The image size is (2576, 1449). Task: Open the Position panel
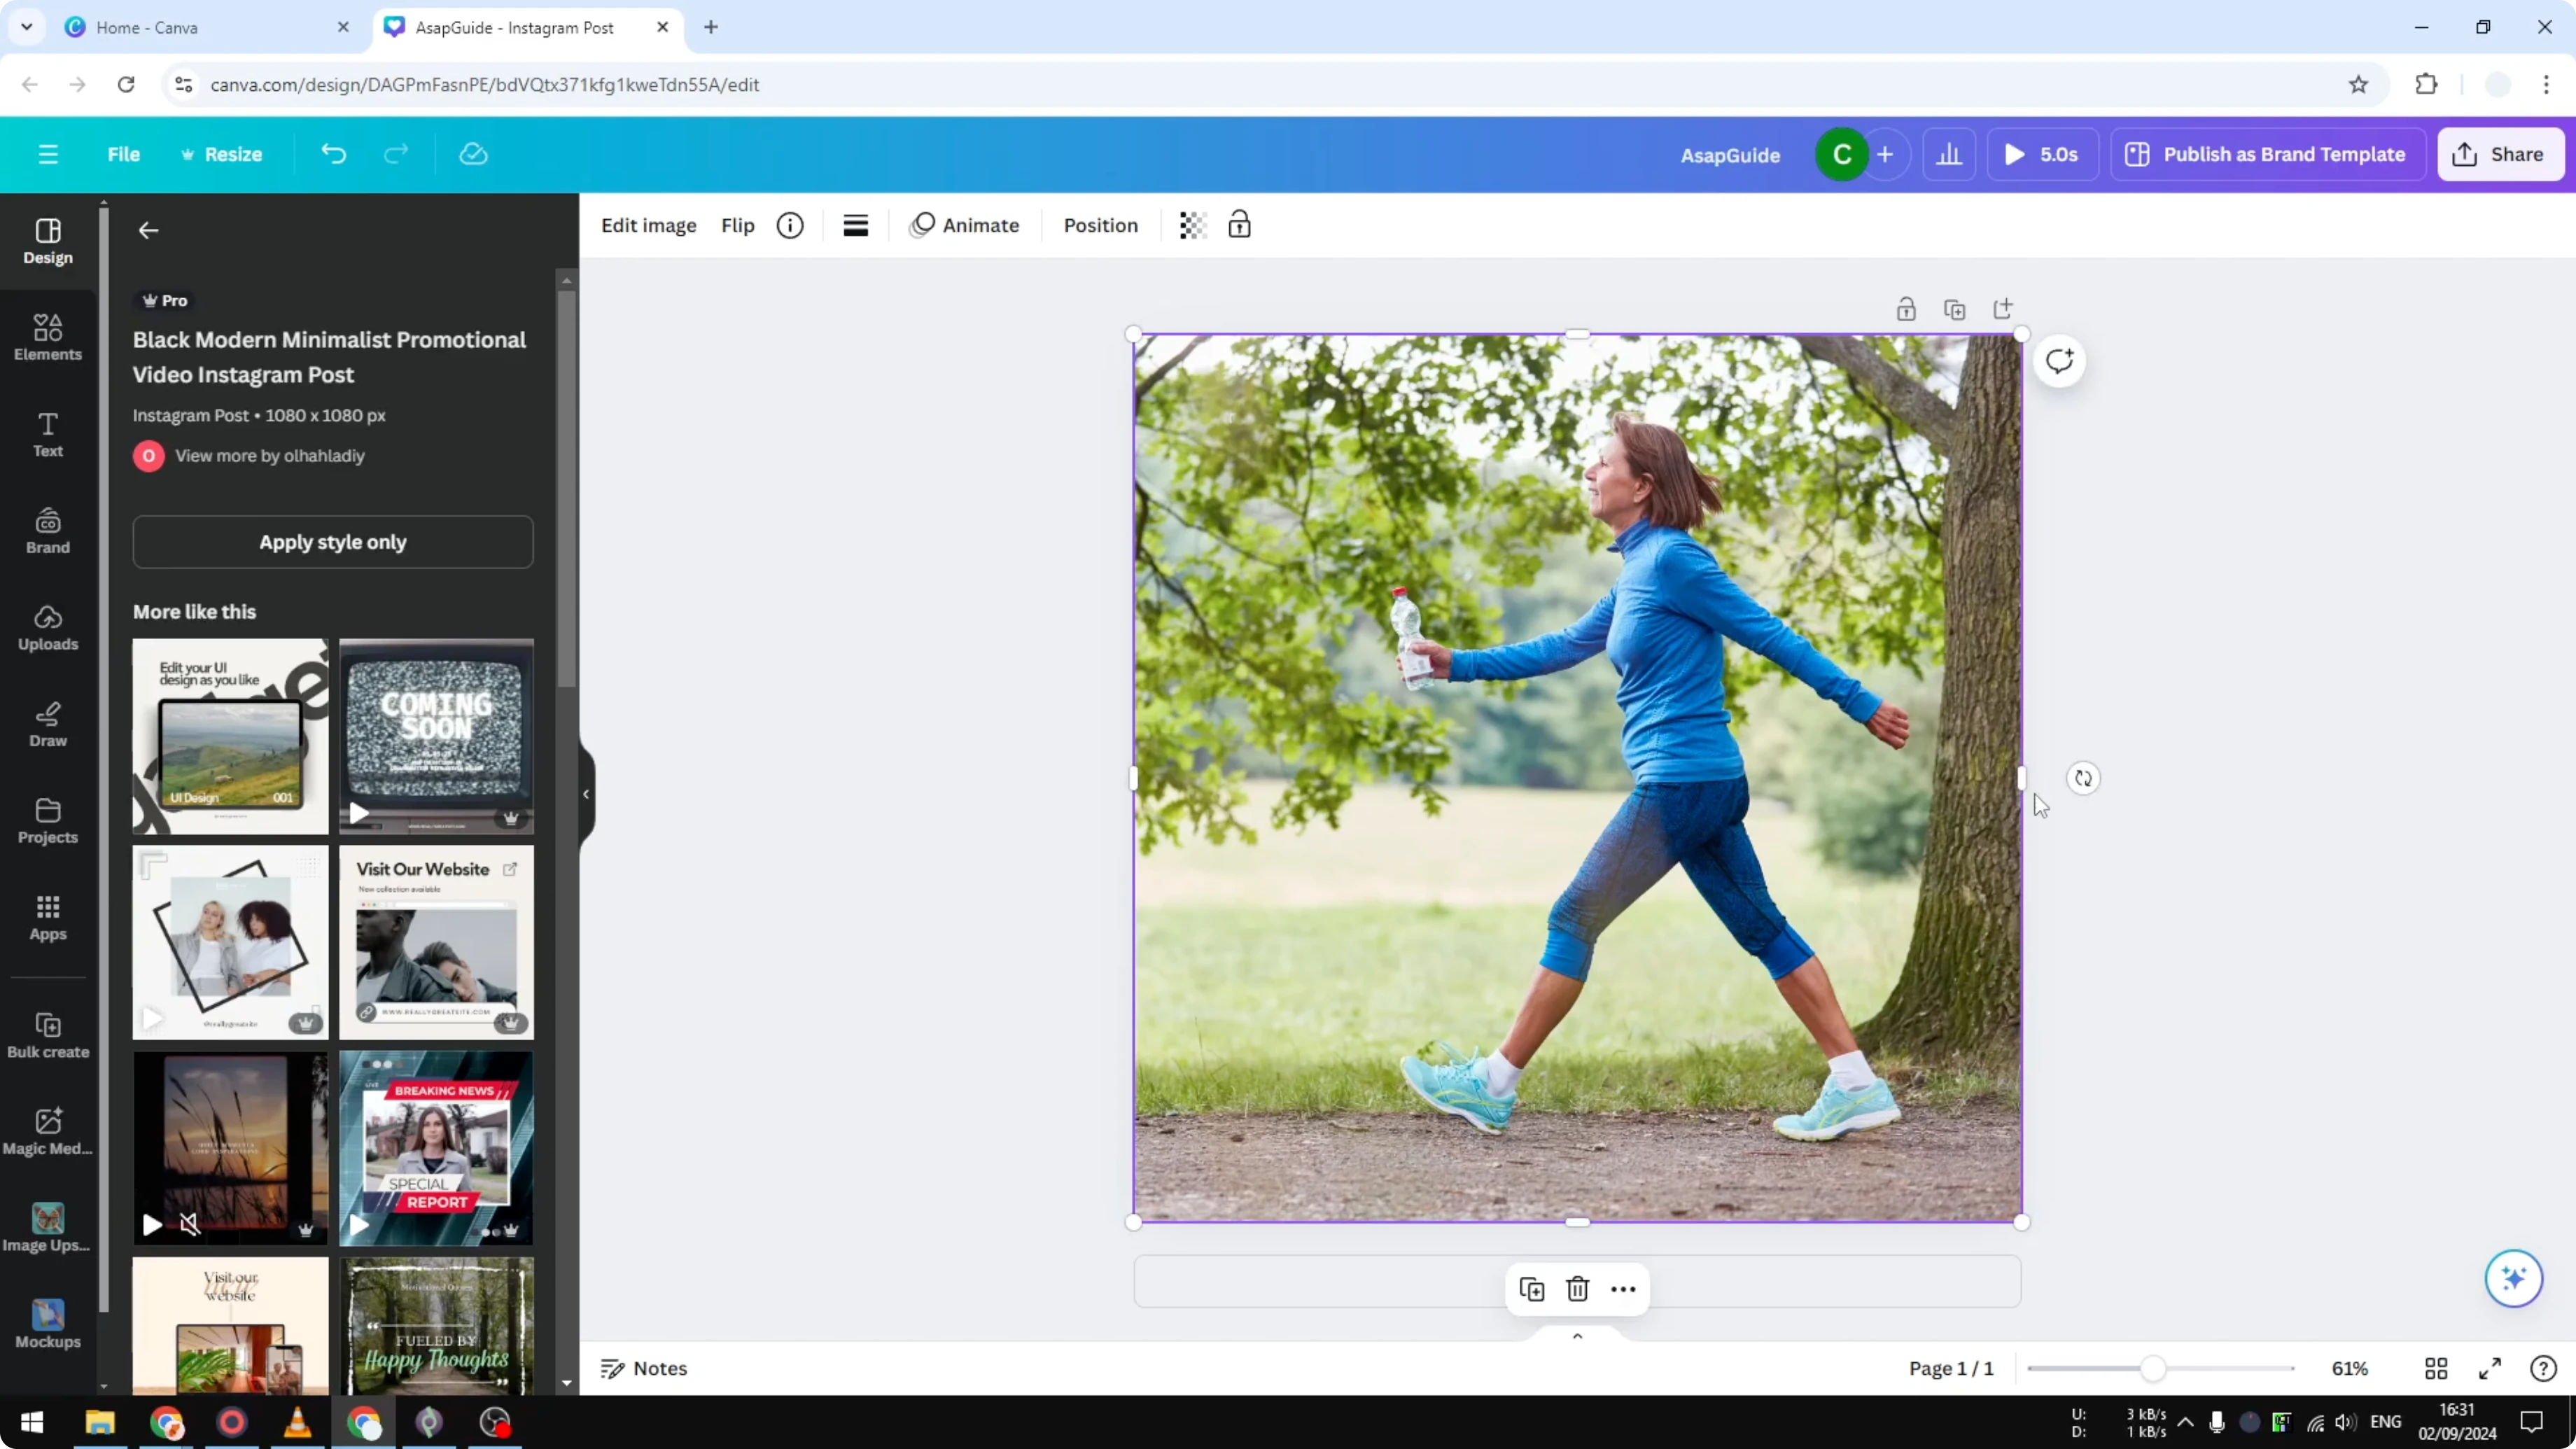pos(1101,226)
